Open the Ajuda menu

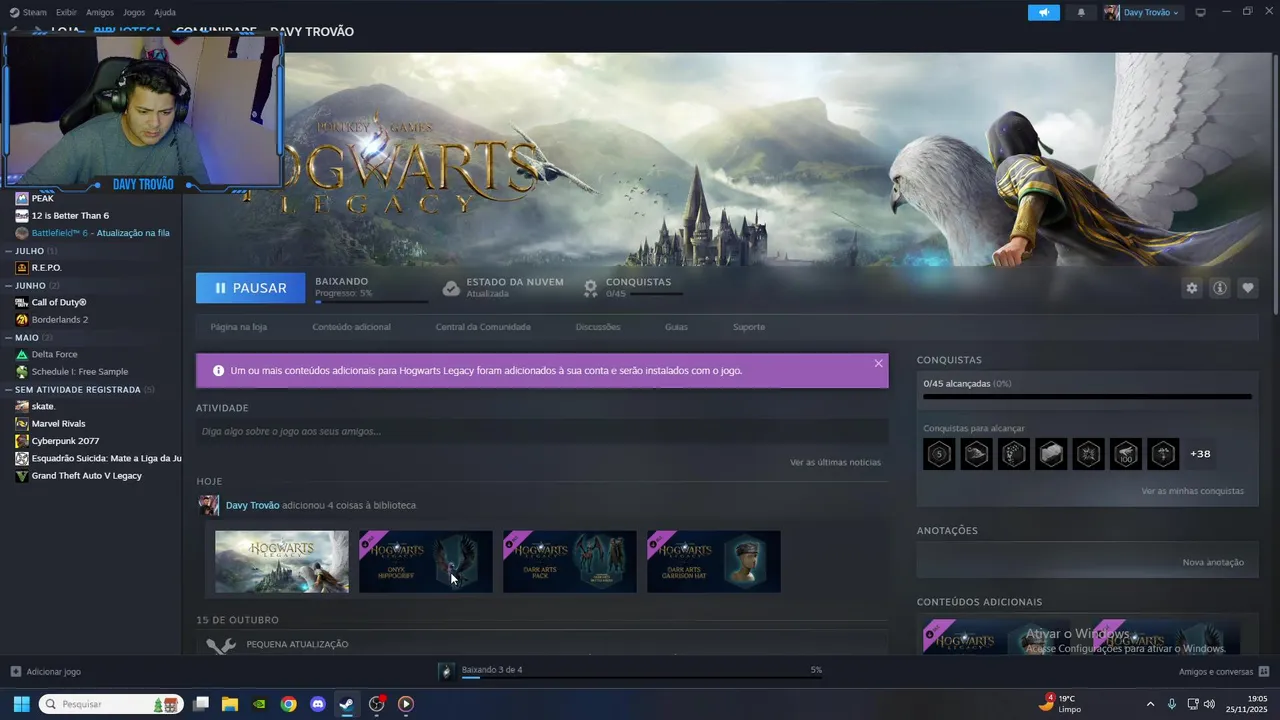click(x=165, y=12)
